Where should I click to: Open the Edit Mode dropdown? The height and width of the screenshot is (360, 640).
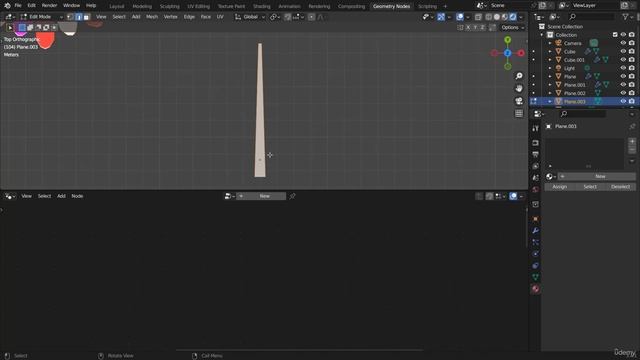pyautogui.click(x=41, y=17)
